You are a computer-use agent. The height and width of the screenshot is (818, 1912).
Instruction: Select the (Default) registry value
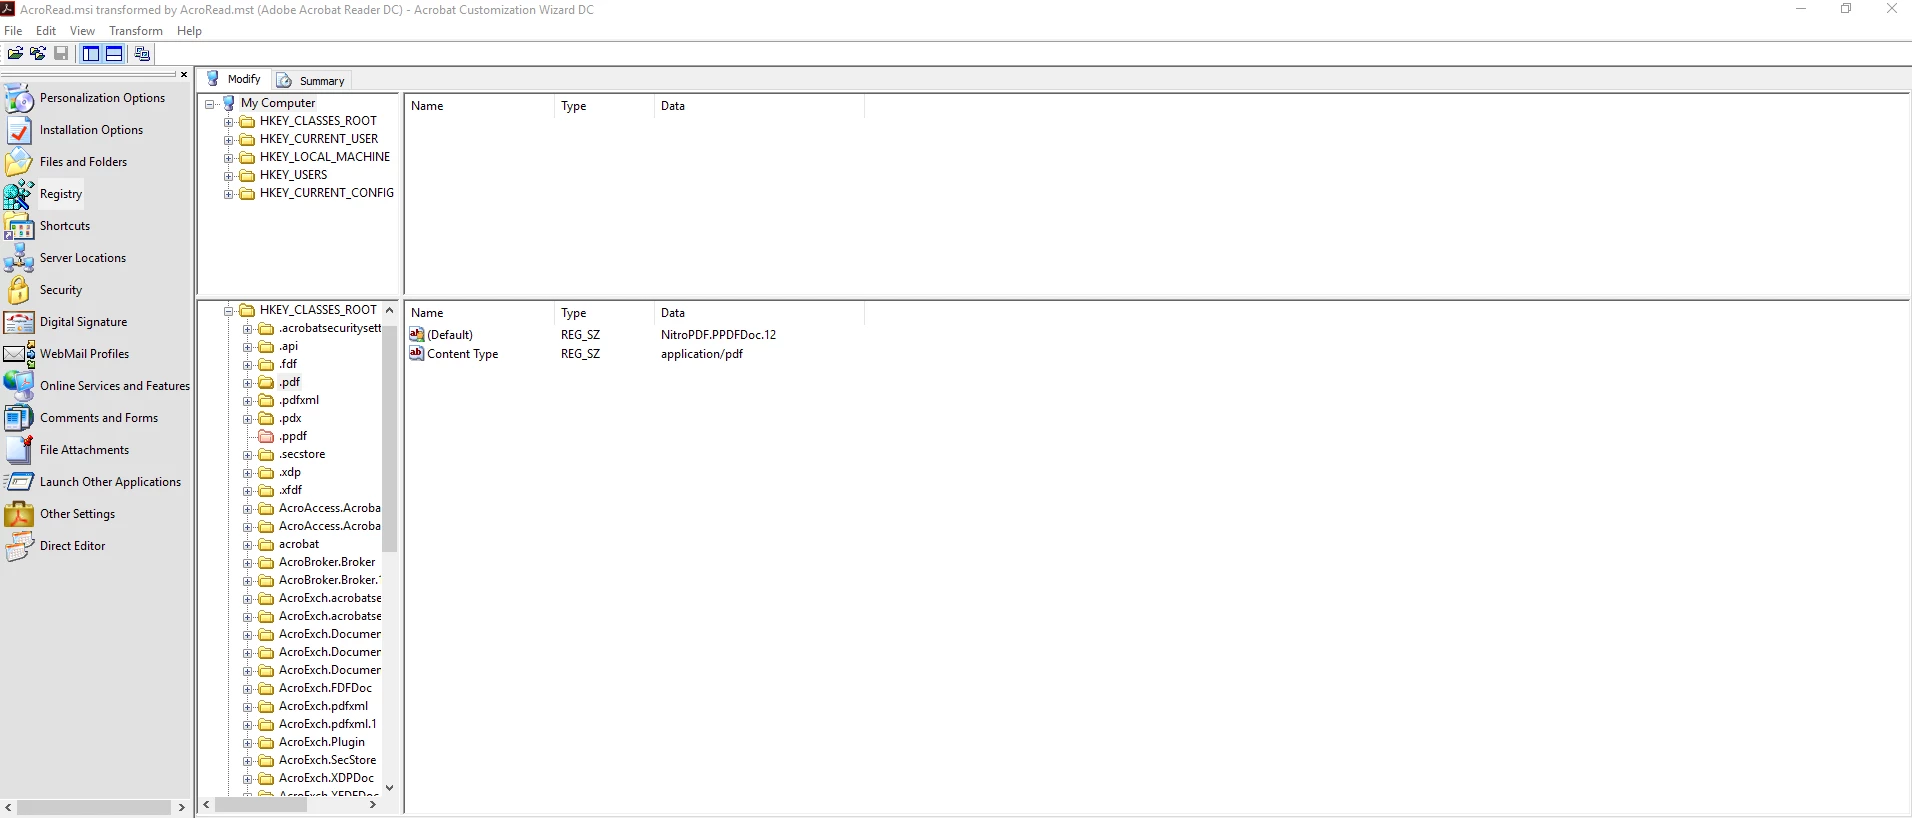tap(450, 335)
